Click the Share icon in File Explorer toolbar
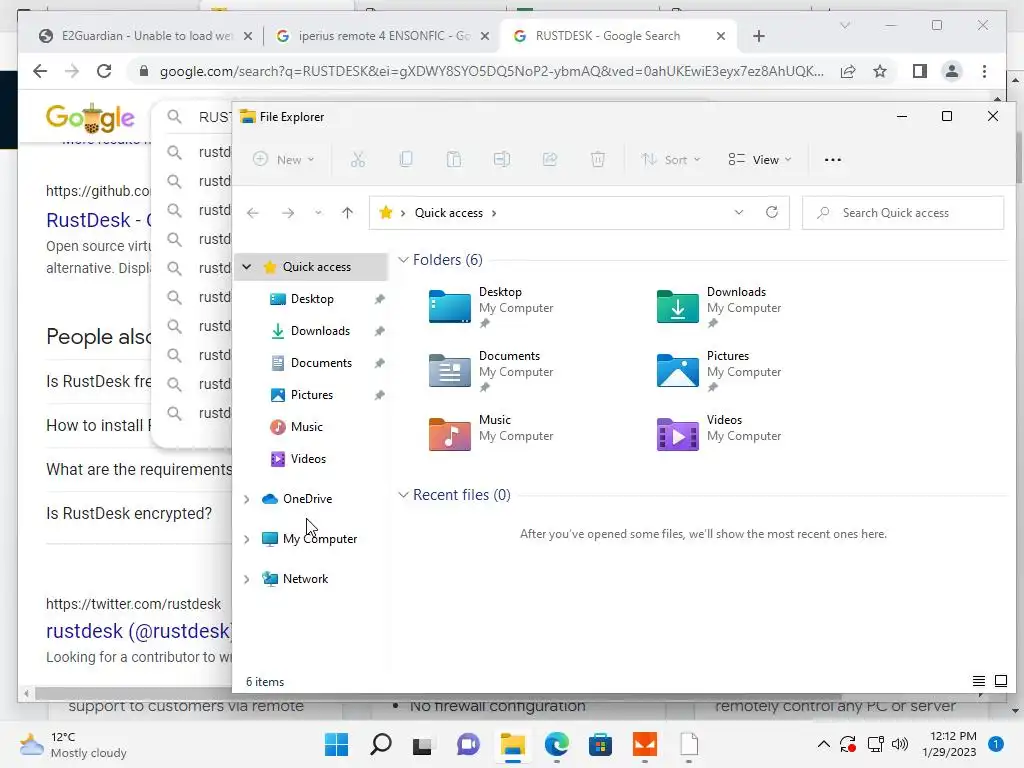Viewport: 1024px width, 768px height. [550, 159]
